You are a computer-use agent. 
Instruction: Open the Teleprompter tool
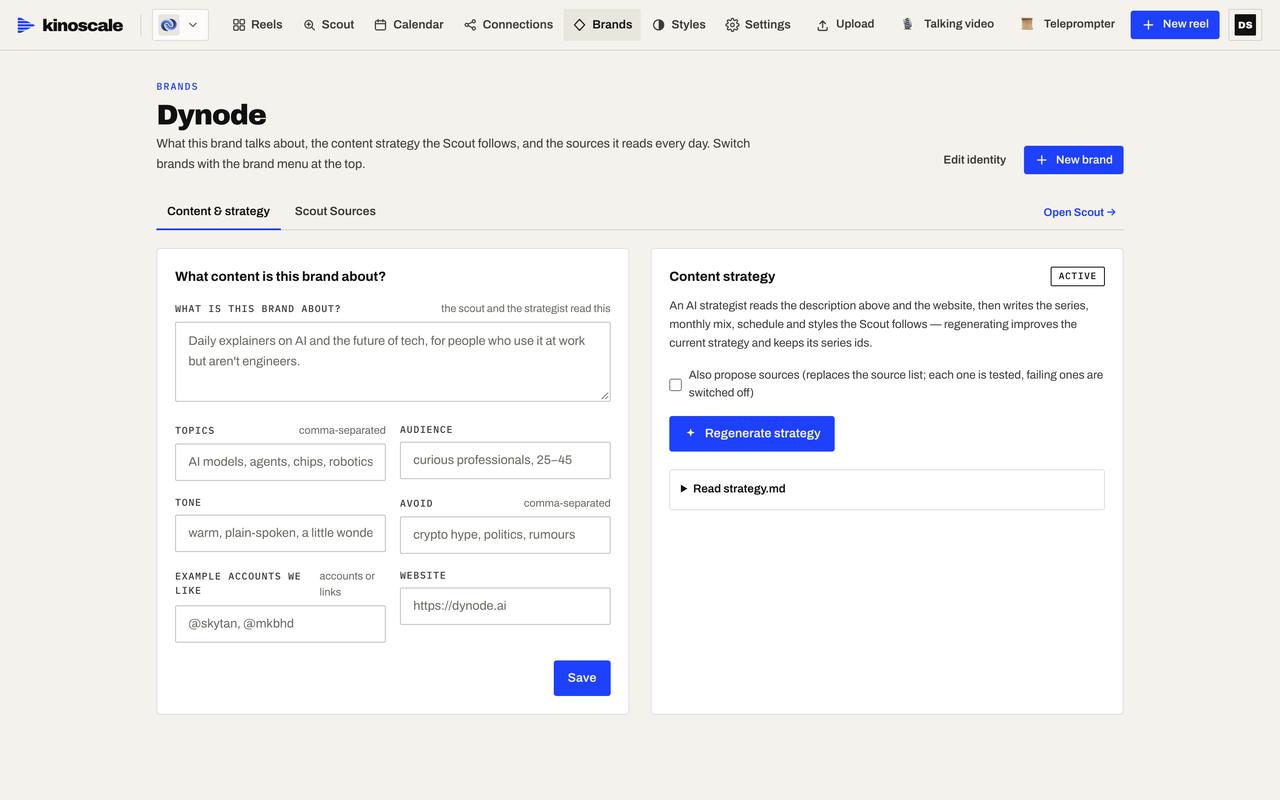(1067, 25)
